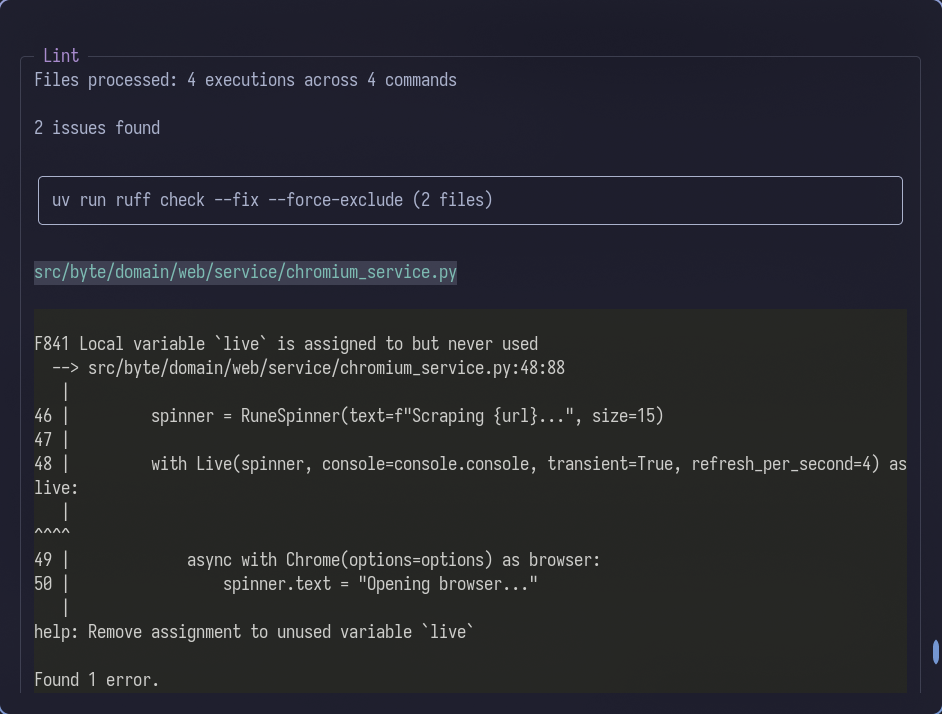The height and width of the screenshot is (714, 942).
Task: Click the caret markers under the error
Action: click(51, 531)
